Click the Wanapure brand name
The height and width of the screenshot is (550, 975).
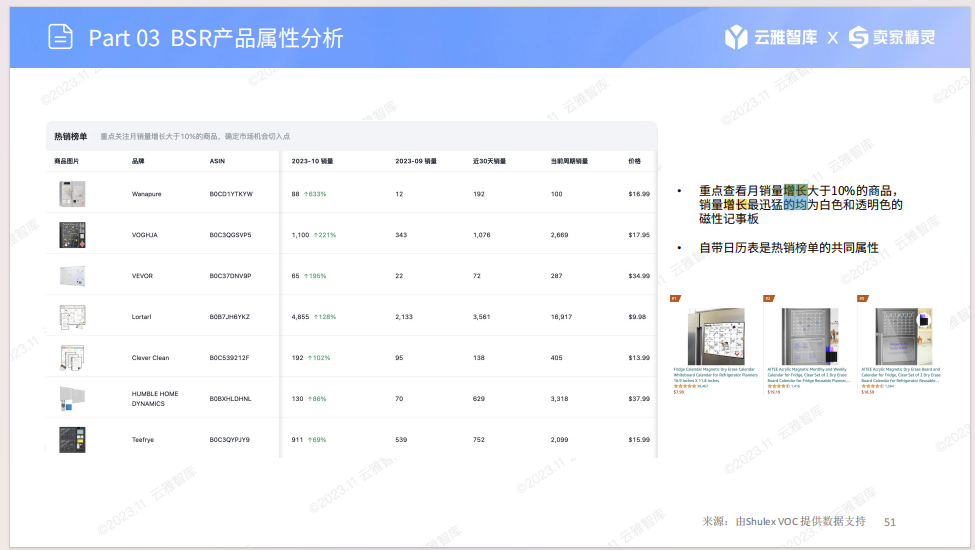tap(147, 194)
